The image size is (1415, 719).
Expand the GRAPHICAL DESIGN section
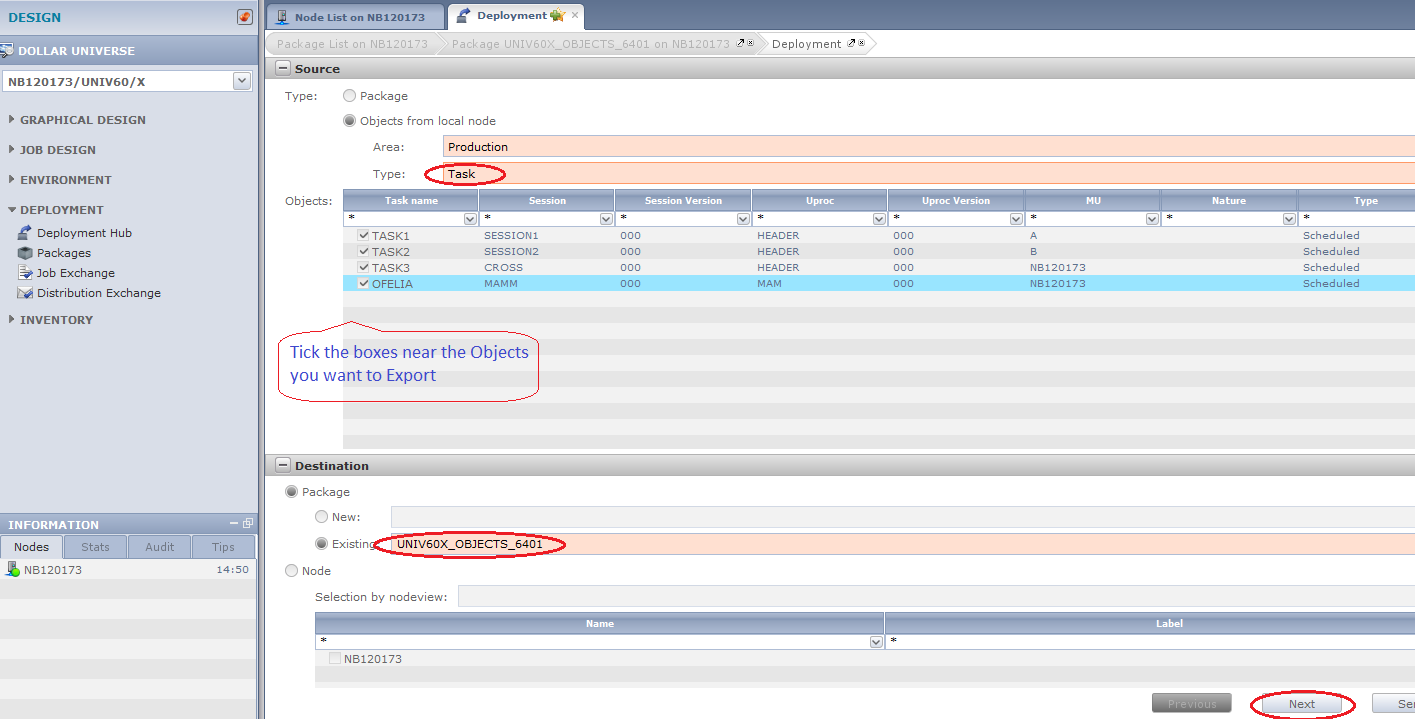pyautogui.click(x=11, y=120)
